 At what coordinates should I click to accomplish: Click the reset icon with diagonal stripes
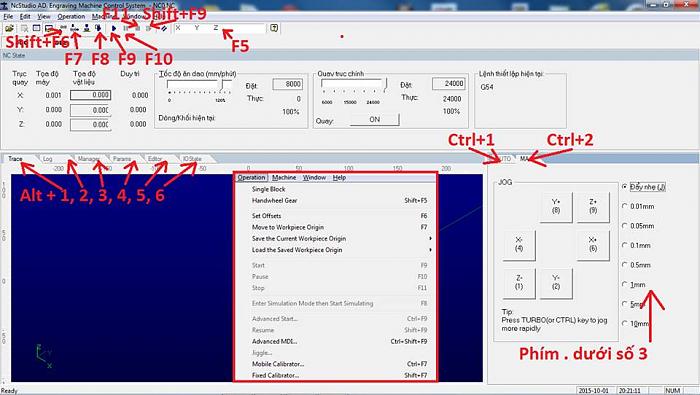pyautogui.click(x=164, y=28)
